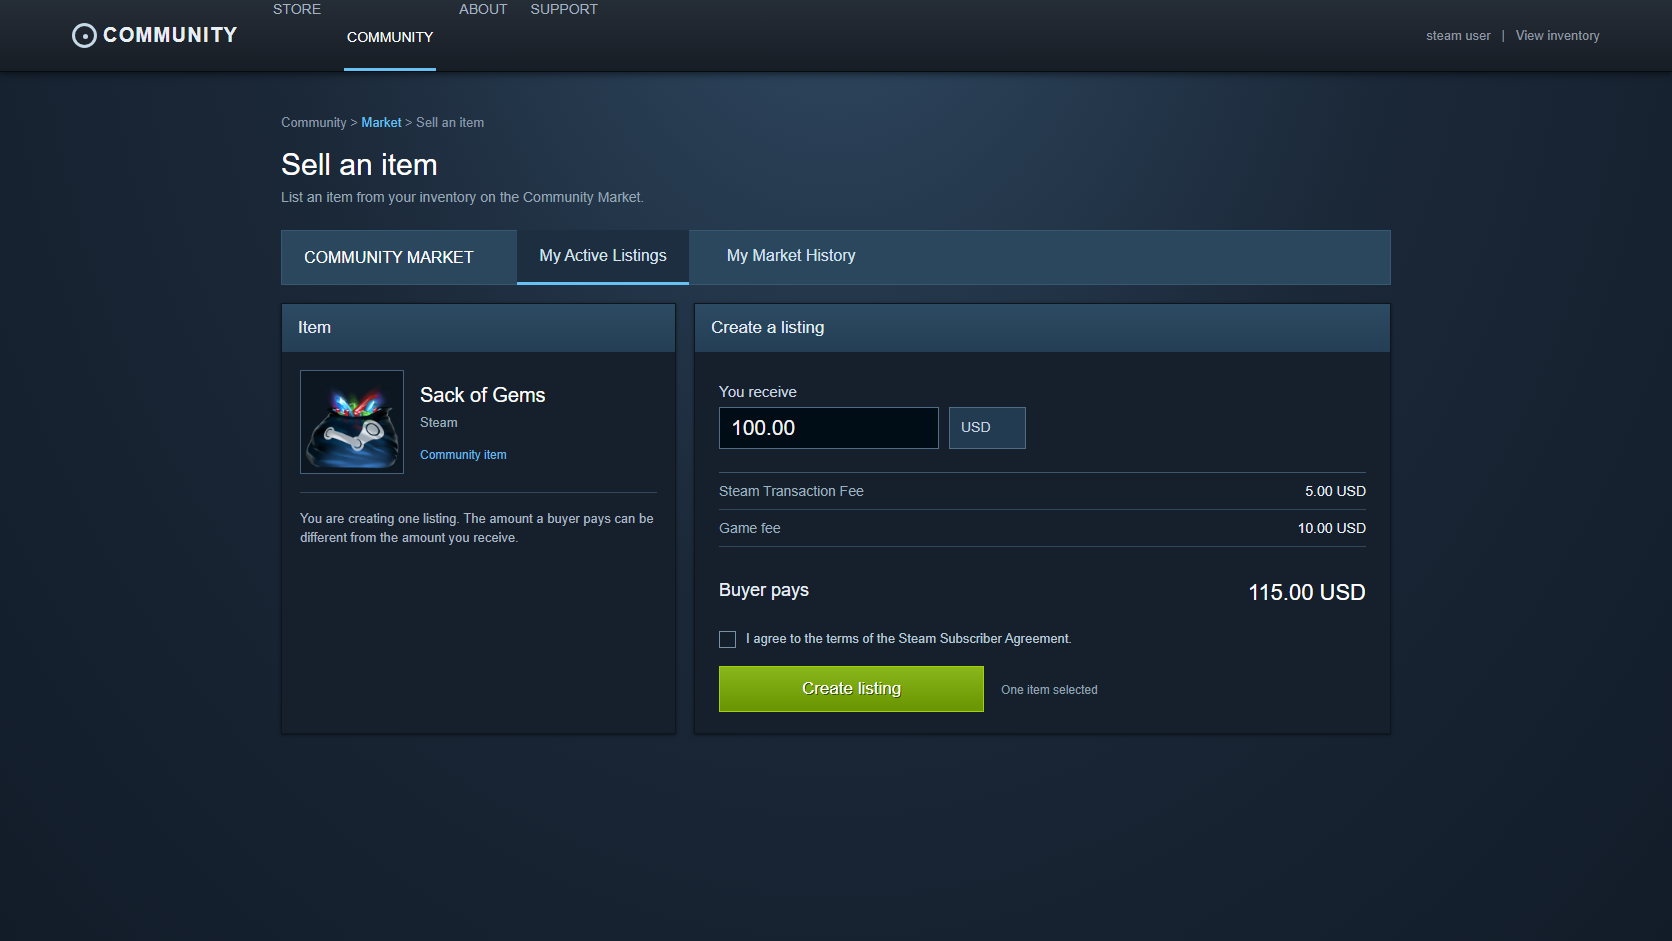Click the Create a listing panel header
Screen dimensions: 1672x941
[1042, 328]
